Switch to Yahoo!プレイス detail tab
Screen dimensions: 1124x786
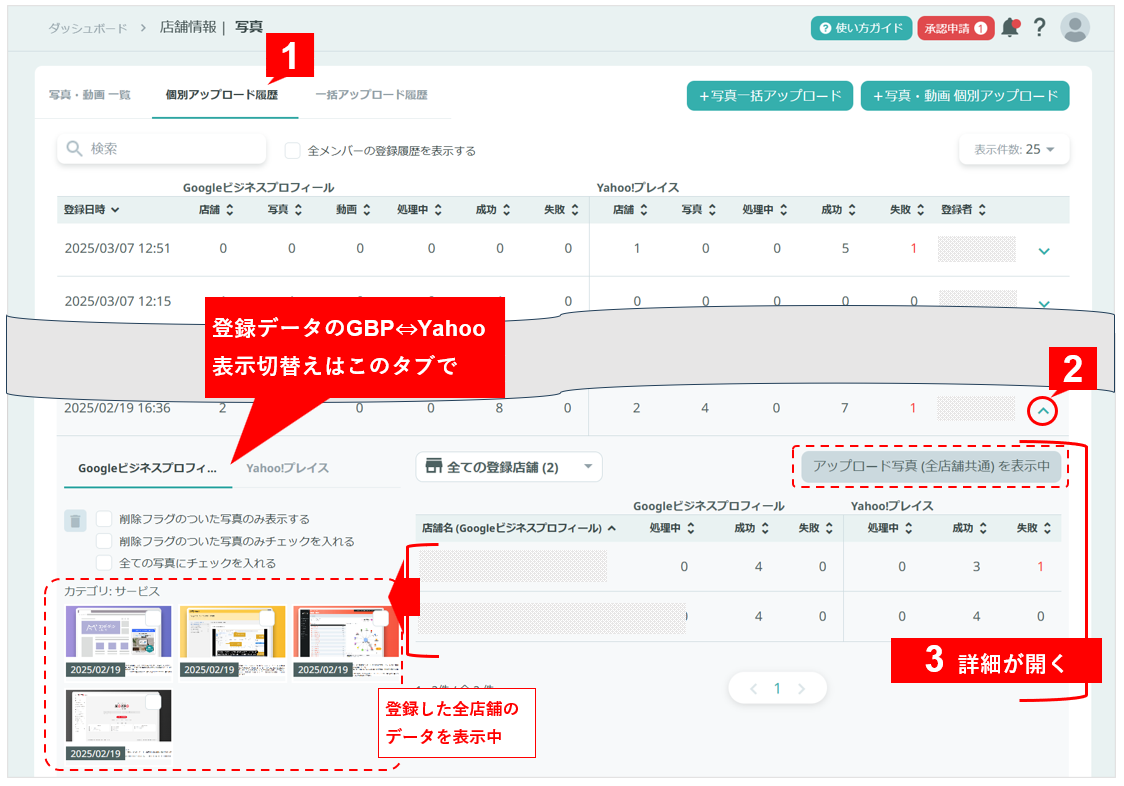tap(287, 468)
